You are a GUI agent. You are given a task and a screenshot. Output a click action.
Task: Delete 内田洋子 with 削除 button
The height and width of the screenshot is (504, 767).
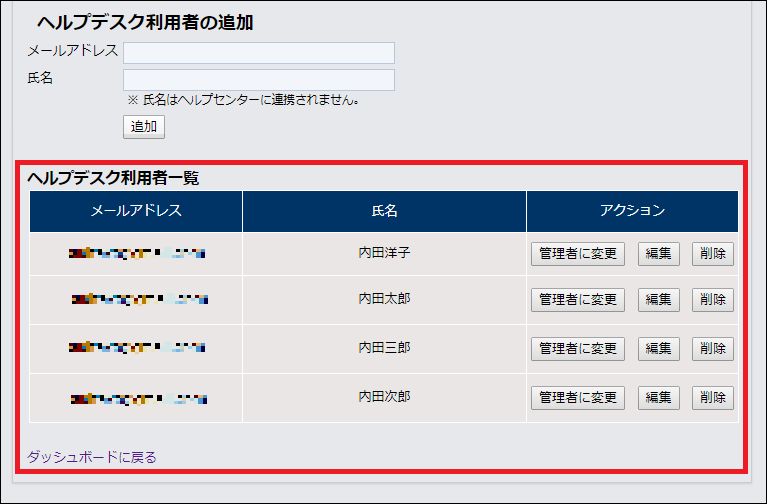(713, 254)
